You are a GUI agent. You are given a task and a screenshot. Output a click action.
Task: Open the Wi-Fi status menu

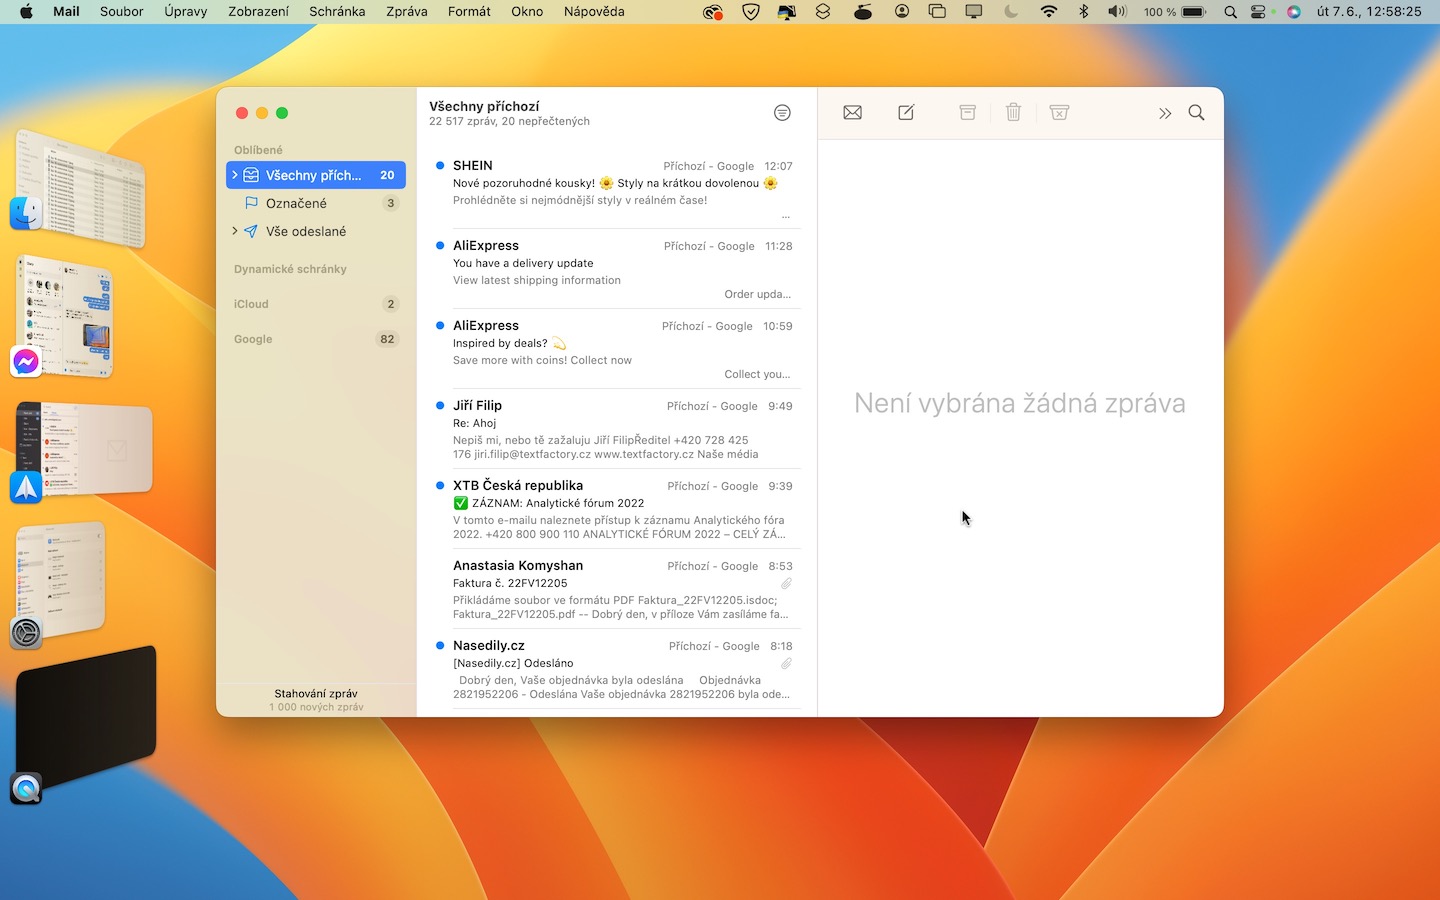click(x=1049, y=12)
